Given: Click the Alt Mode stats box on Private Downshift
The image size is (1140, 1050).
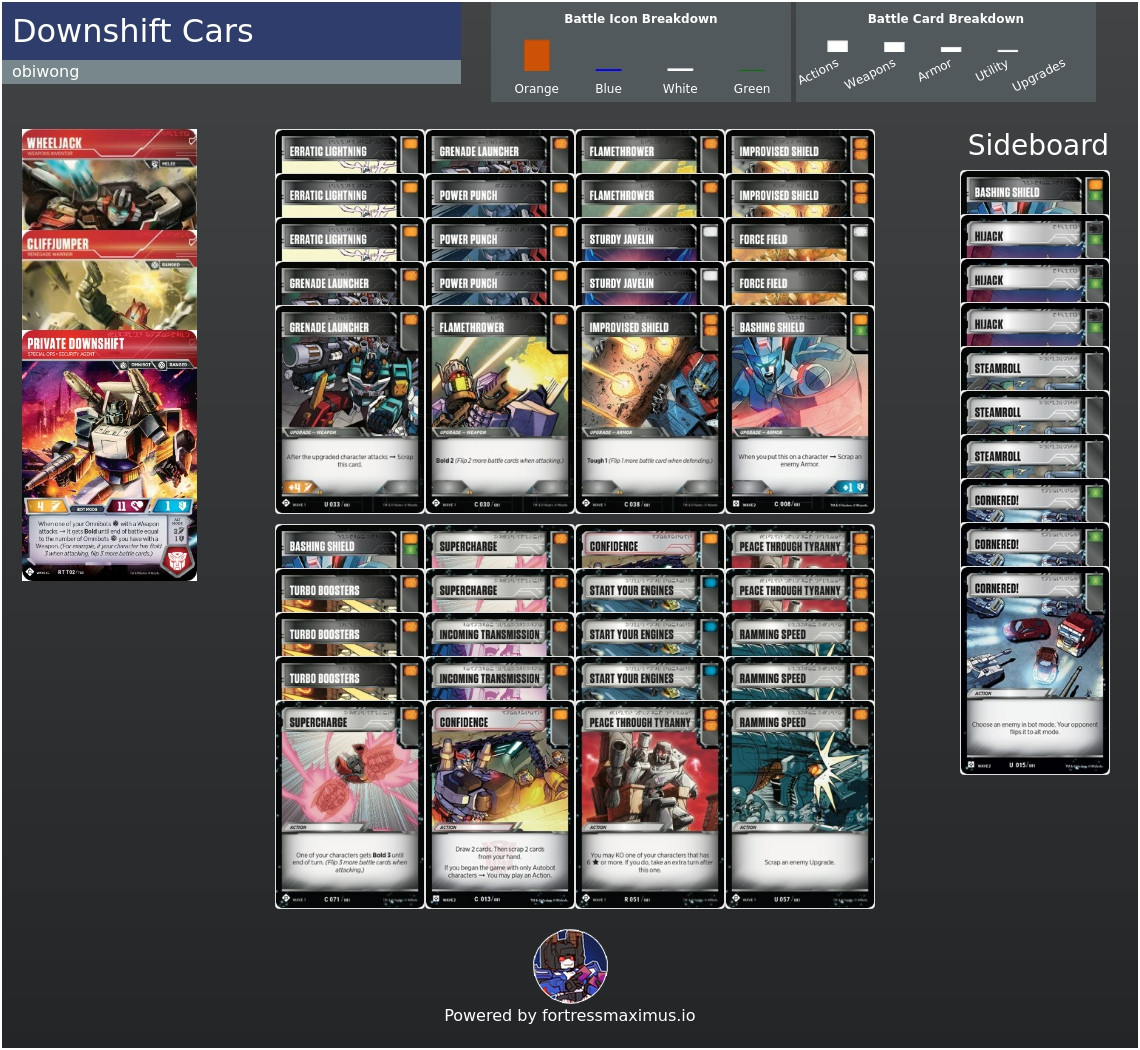Looking at the screenshot, I should coord(179,531).
